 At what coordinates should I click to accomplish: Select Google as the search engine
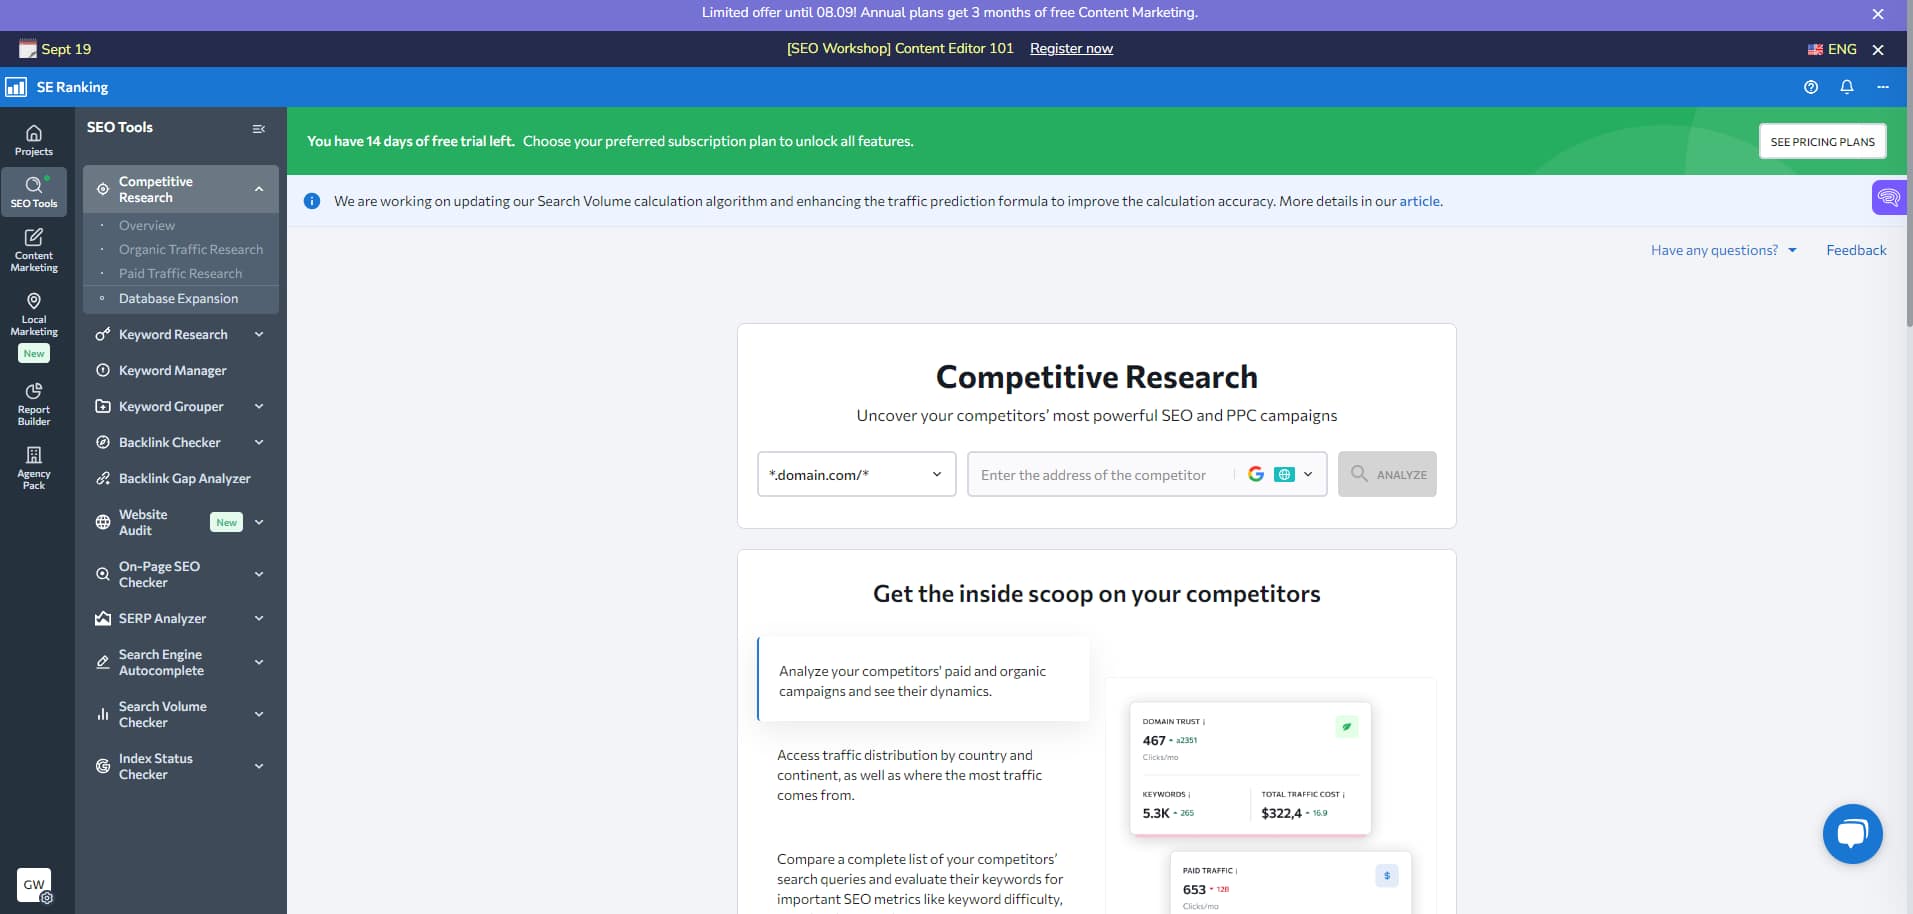pyautogui.click(x=1258, y=474)
